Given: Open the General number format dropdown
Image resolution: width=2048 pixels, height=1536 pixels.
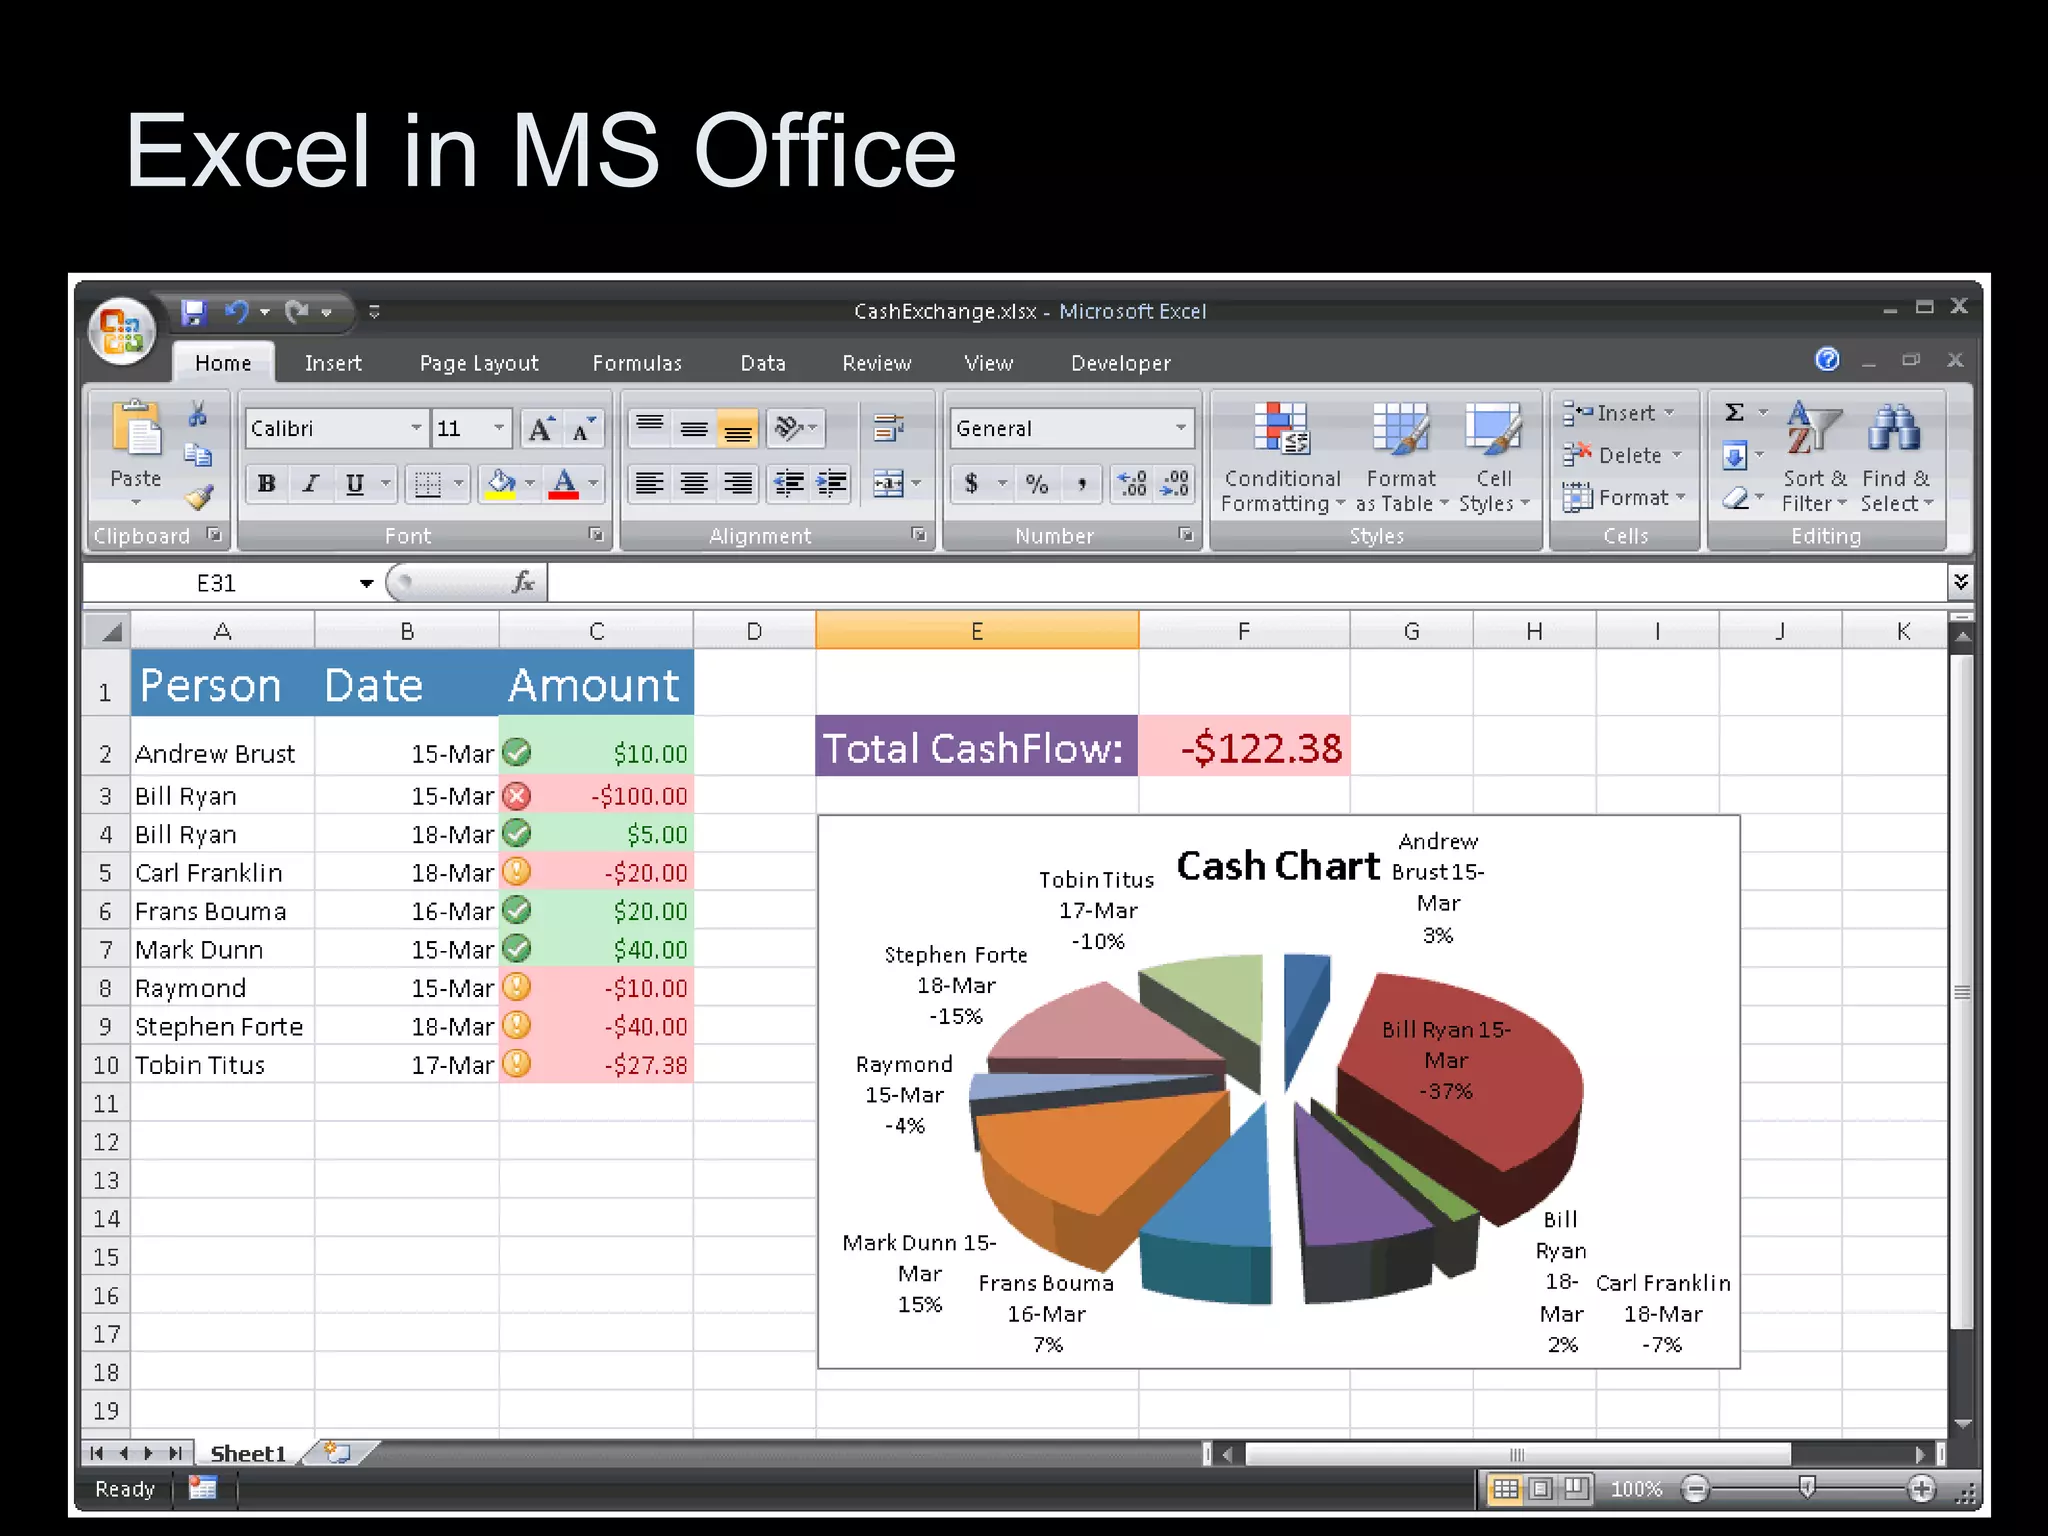Looking at the screenshot, I should (1181, 429).
